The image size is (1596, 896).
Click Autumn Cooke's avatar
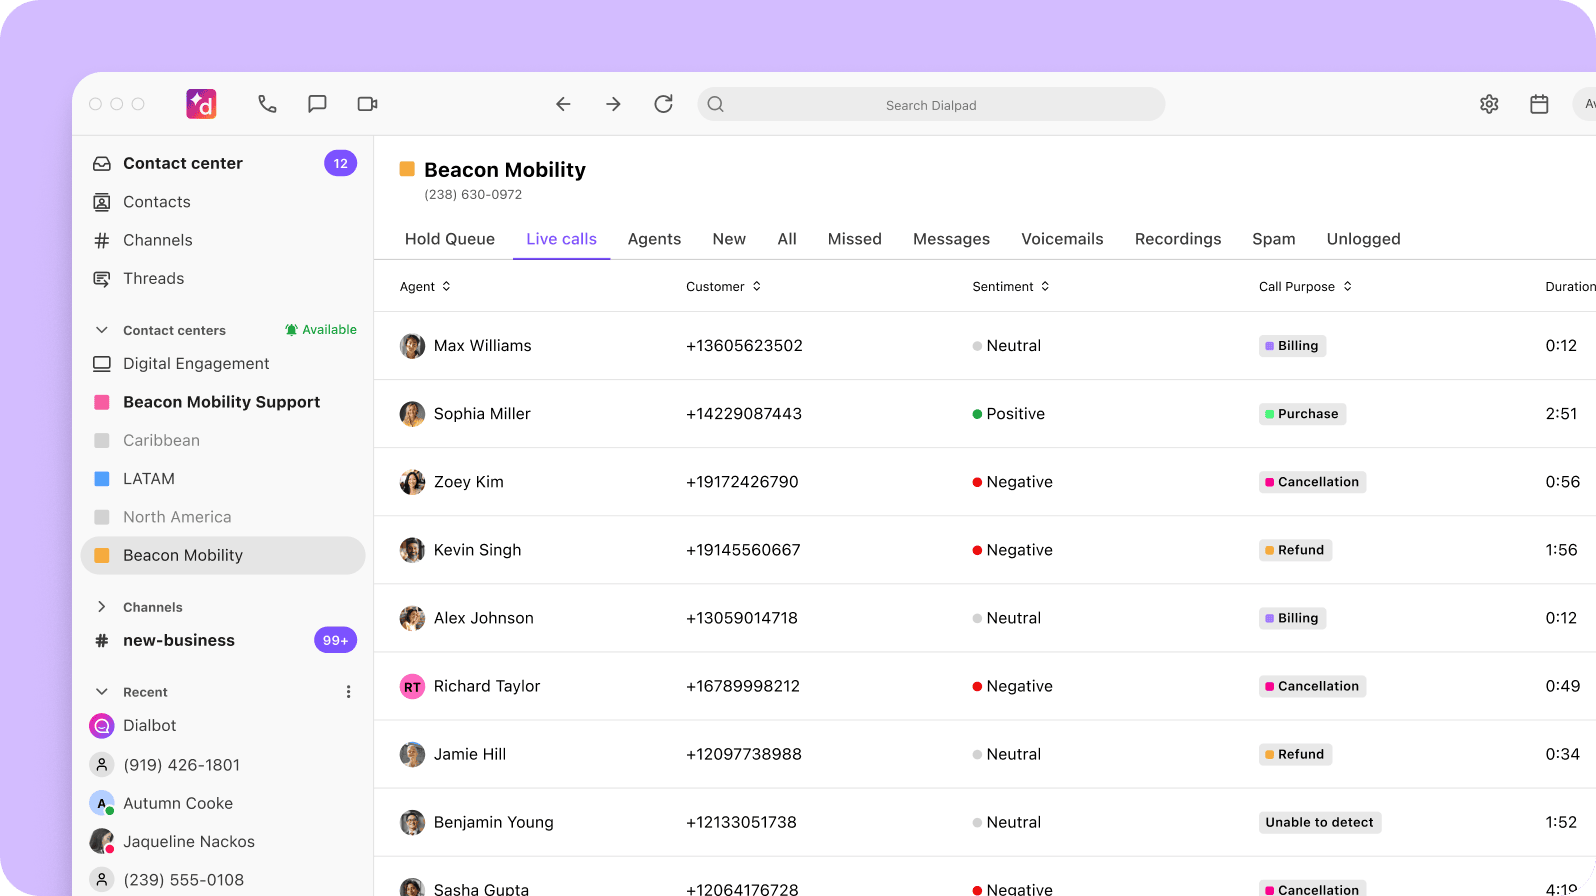102,803
